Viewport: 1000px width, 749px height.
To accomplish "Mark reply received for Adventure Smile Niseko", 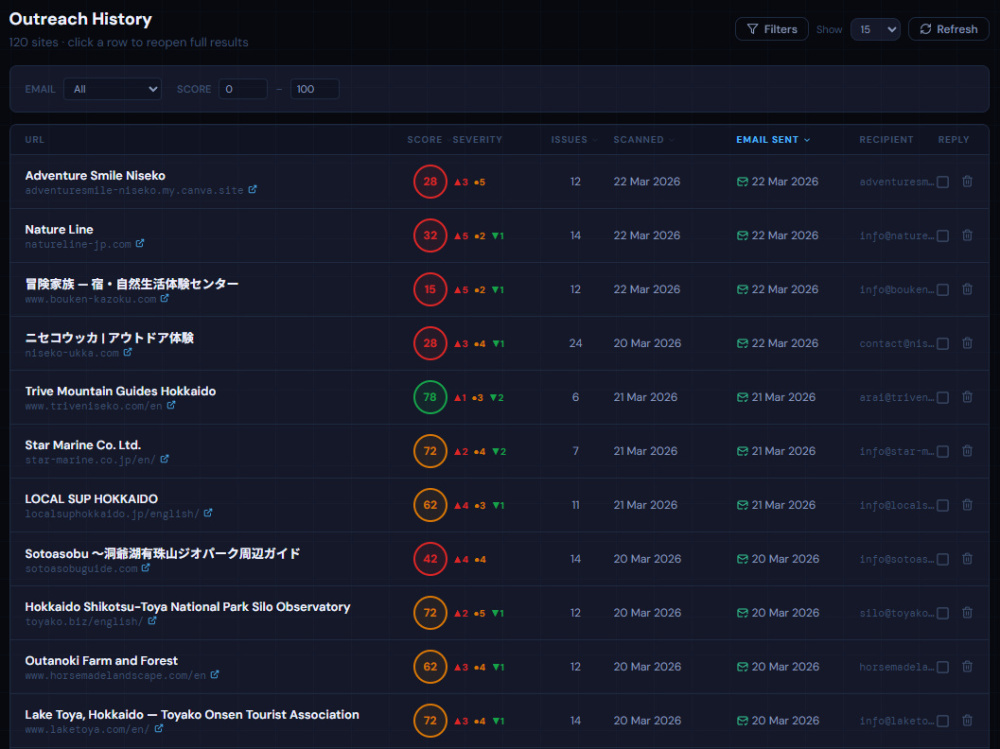I will tap(943, 182).
